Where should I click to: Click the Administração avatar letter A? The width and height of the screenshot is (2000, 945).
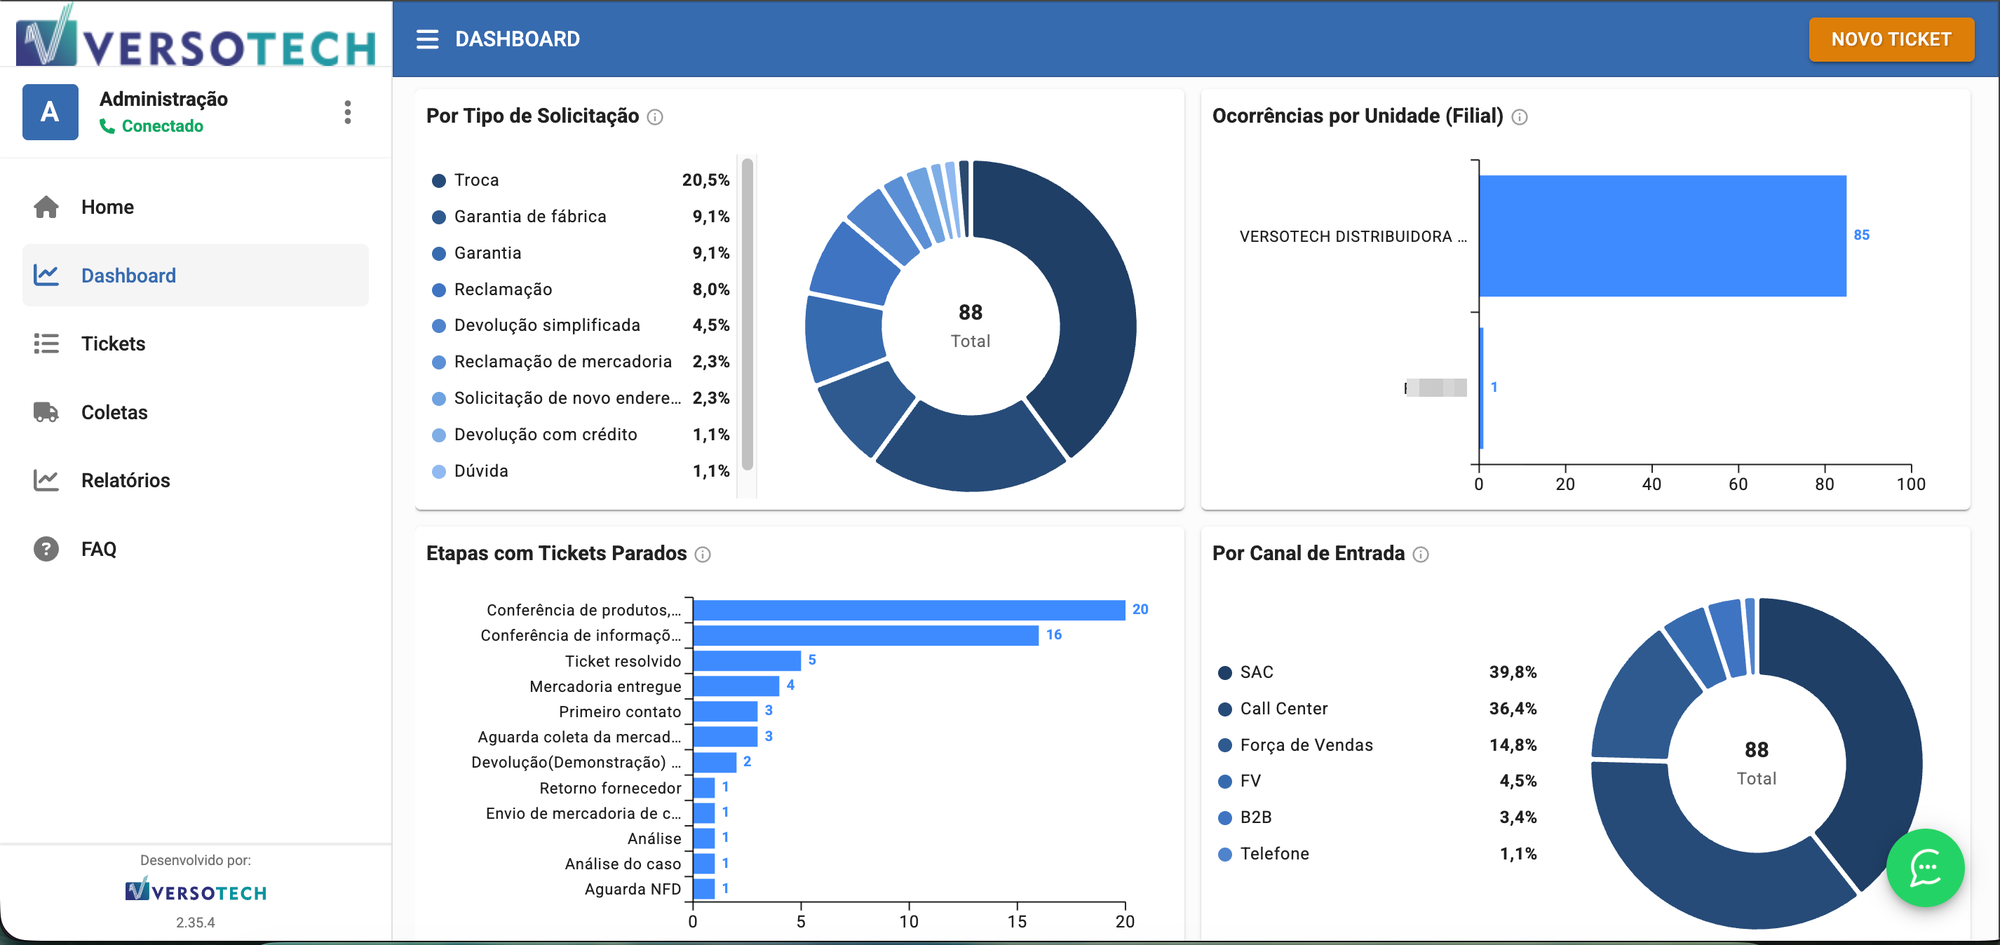[50, 112]
